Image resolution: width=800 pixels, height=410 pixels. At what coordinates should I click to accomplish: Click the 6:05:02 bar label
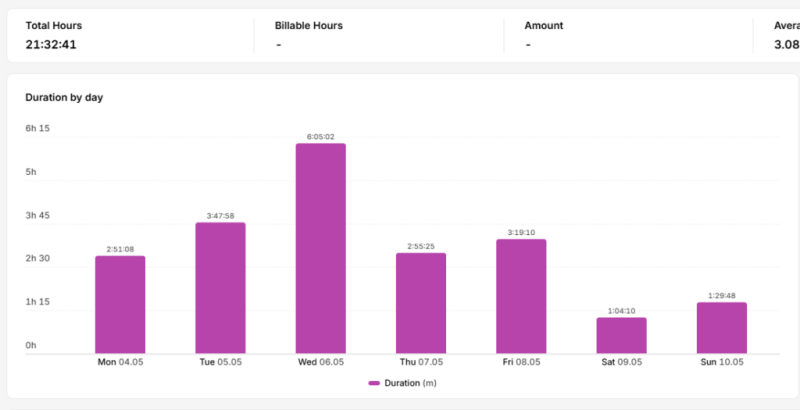pos(320,137)
